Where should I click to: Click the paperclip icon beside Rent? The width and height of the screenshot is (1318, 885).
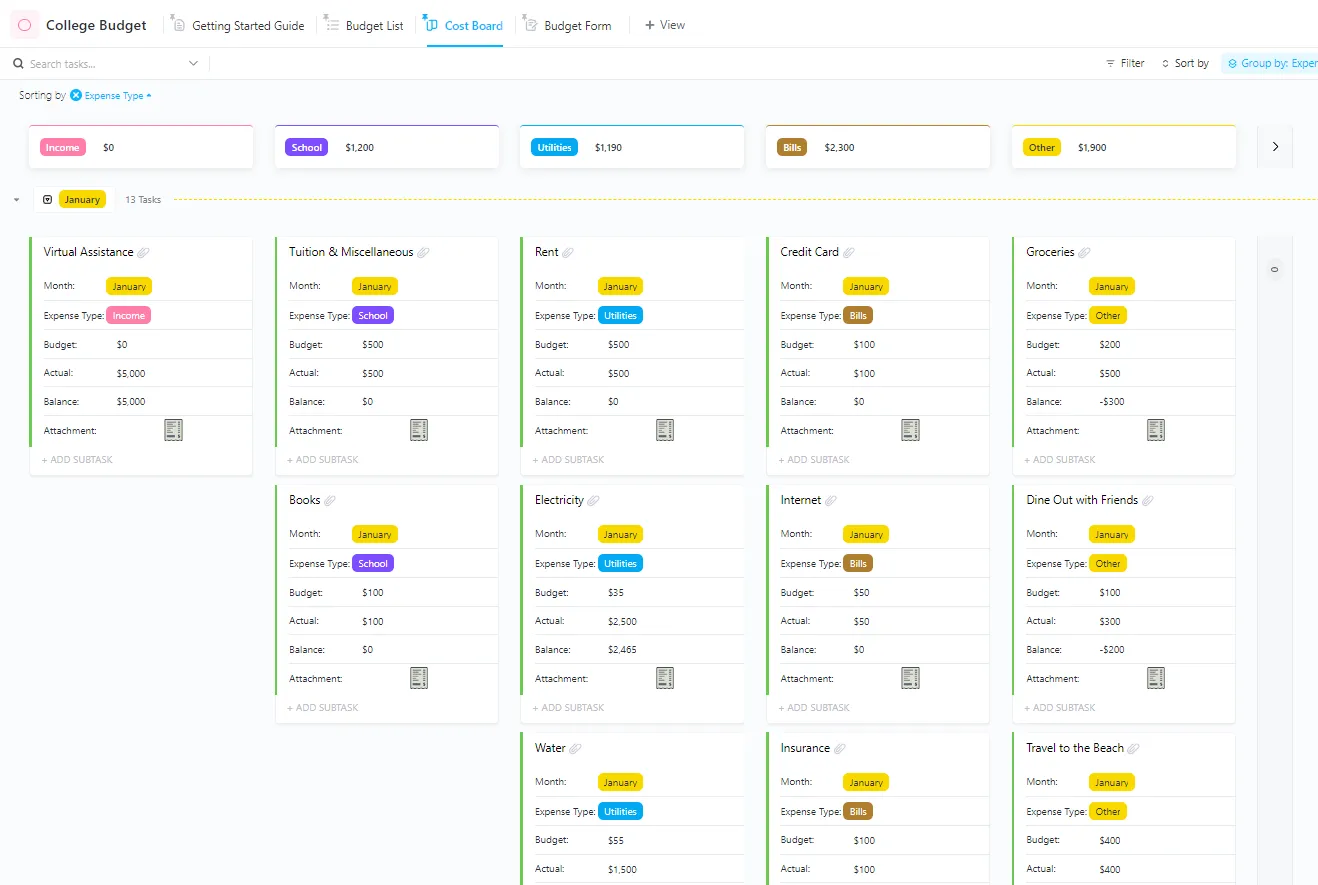tap(569, 253)
